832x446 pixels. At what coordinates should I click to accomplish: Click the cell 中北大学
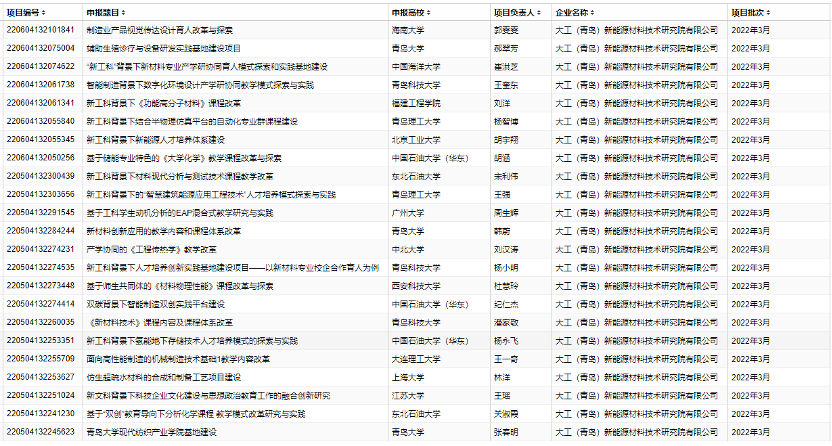click(408, 249)
